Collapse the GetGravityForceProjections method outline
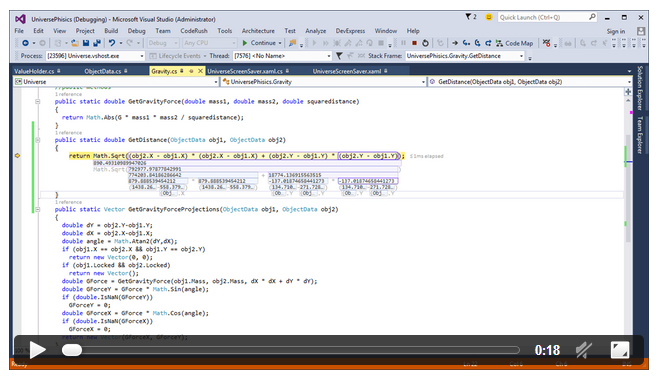The width and height of the screenshot is (658, 377). tap(38, 209)
